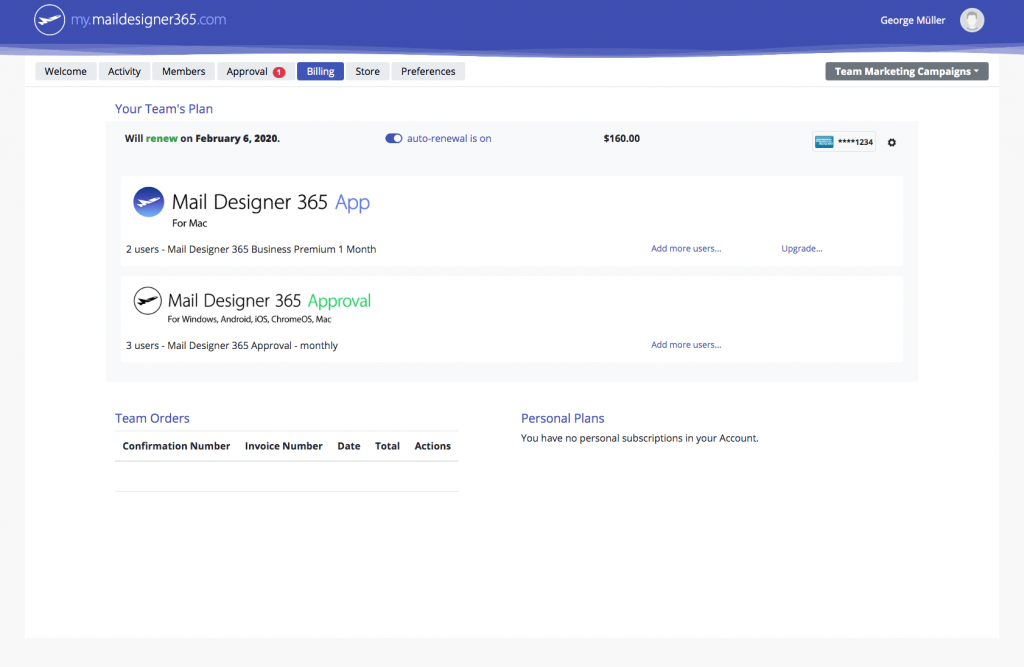1024x667 pixels.
Task: Click the 'Mail Designer 365 Approval' product title
Action: (269, 301)
